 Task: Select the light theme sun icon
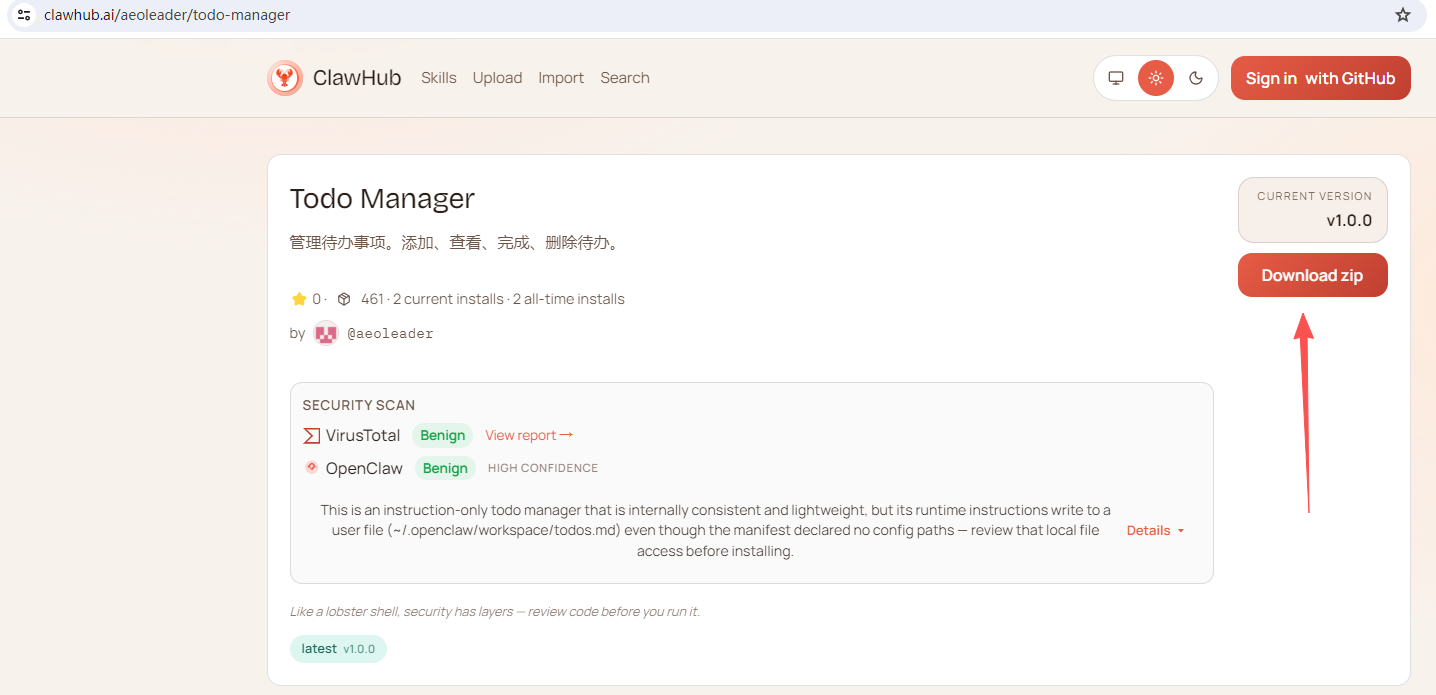(1156, 78)
